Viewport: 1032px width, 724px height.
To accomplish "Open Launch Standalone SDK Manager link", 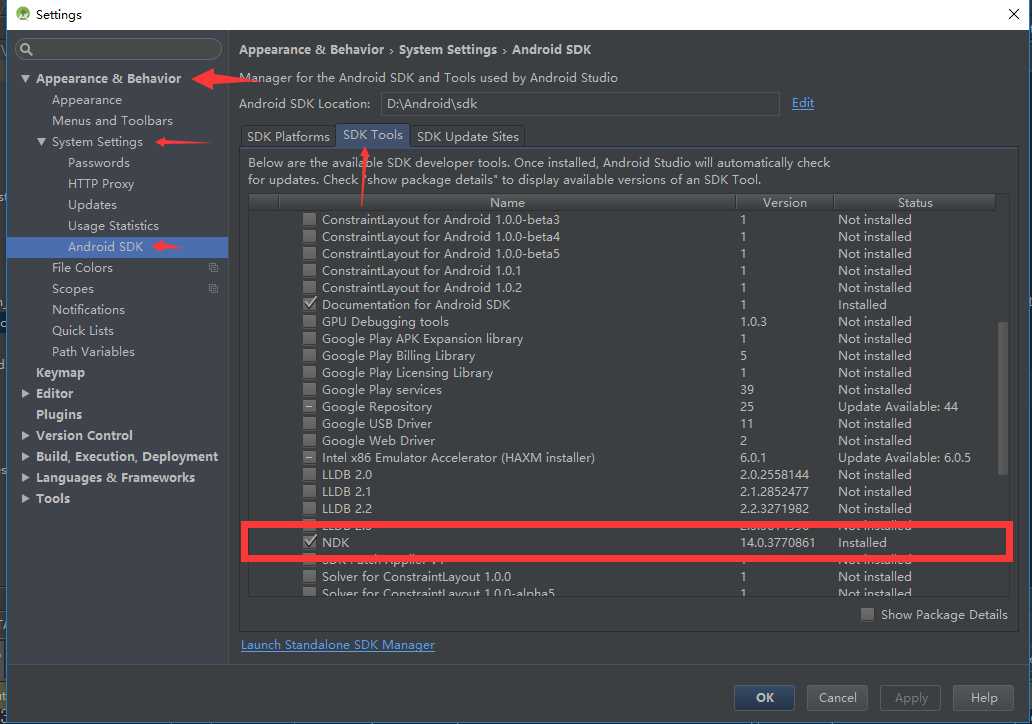I will pos(338,645).
